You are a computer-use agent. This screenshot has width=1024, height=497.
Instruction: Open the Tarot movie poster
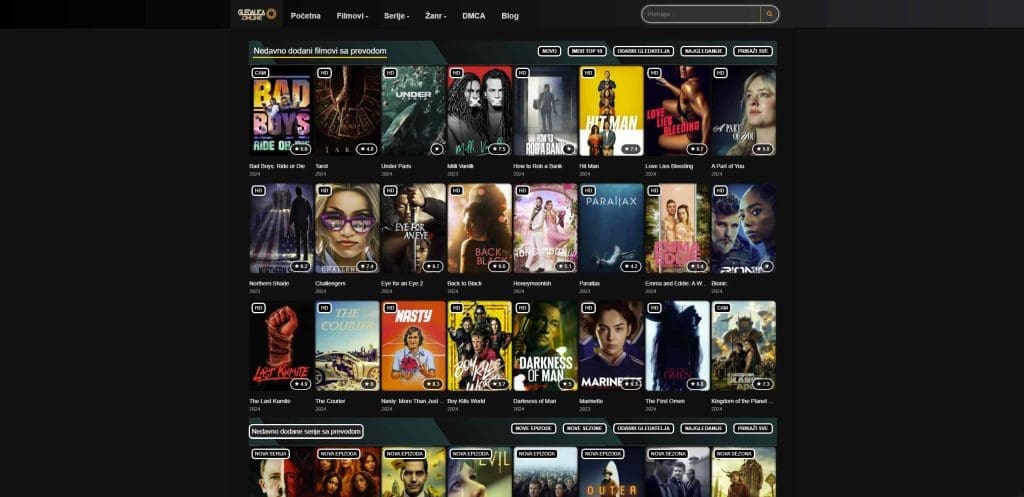347,110
